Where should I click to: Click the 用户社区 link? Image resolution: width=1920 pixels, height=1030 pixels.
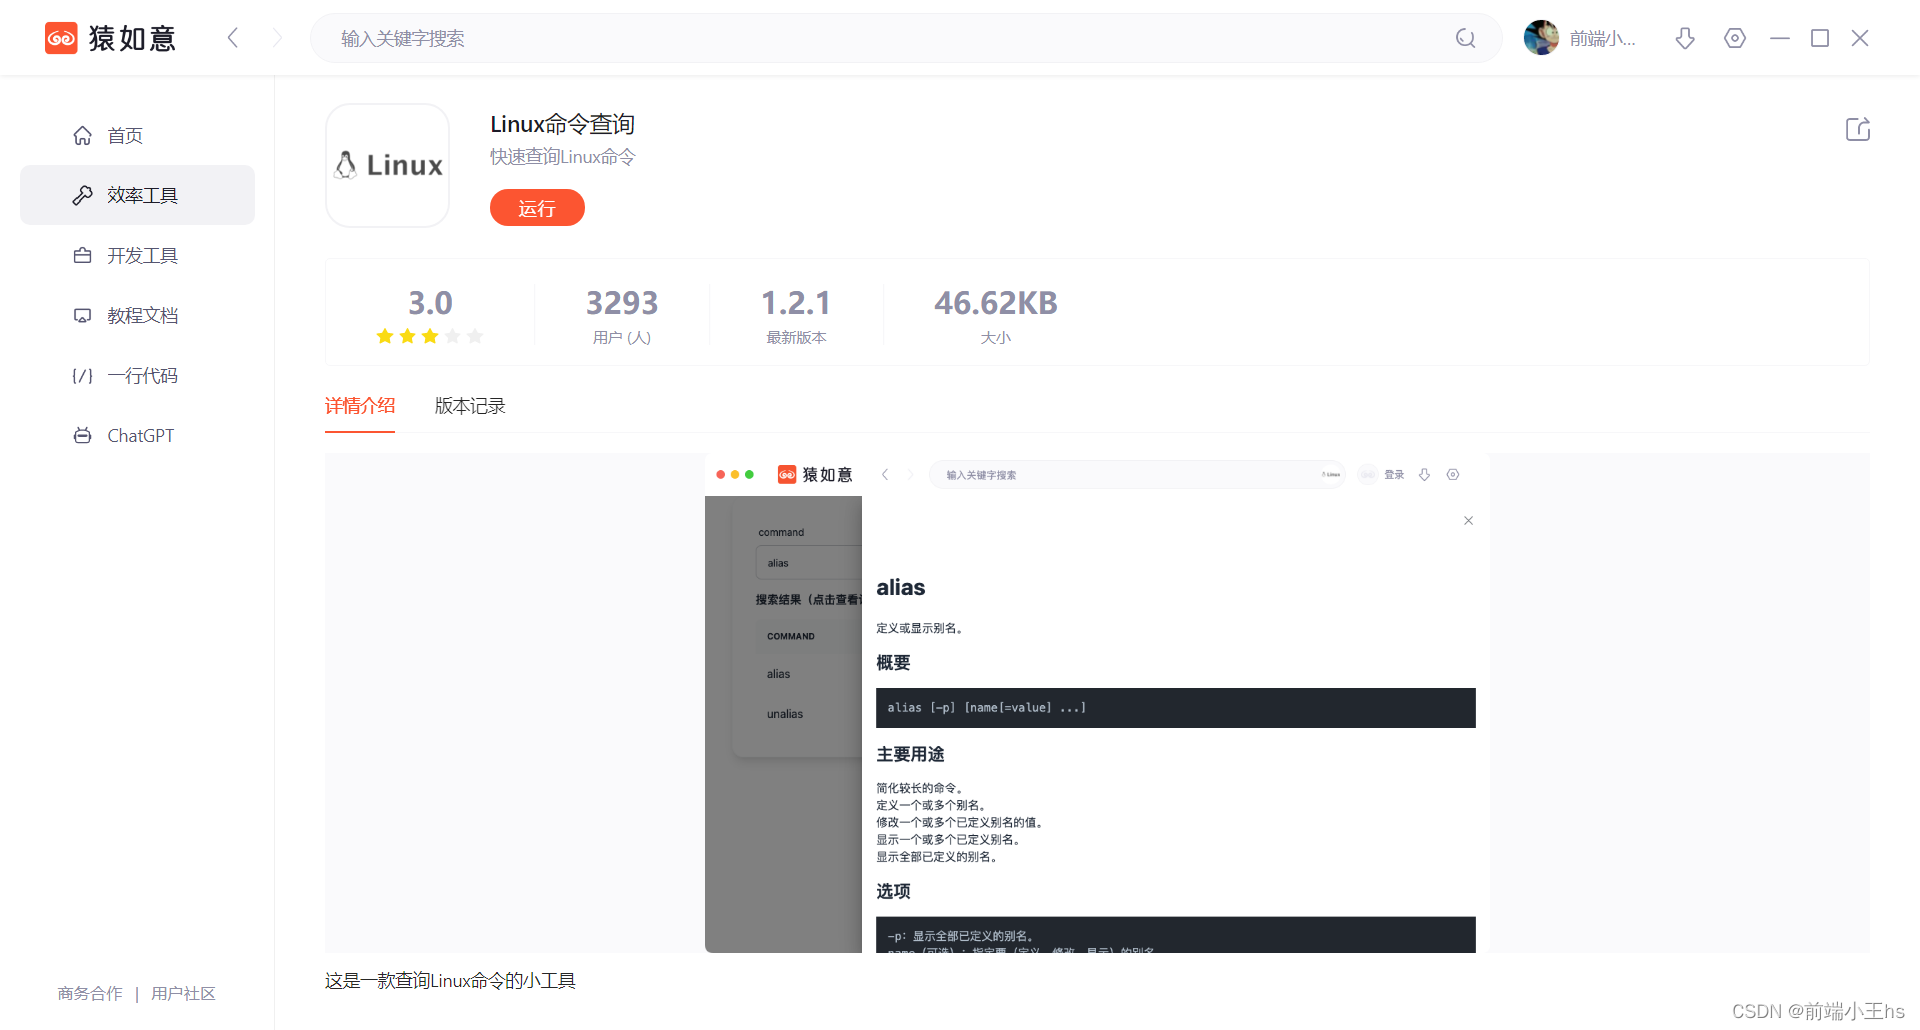click(183, 993)
